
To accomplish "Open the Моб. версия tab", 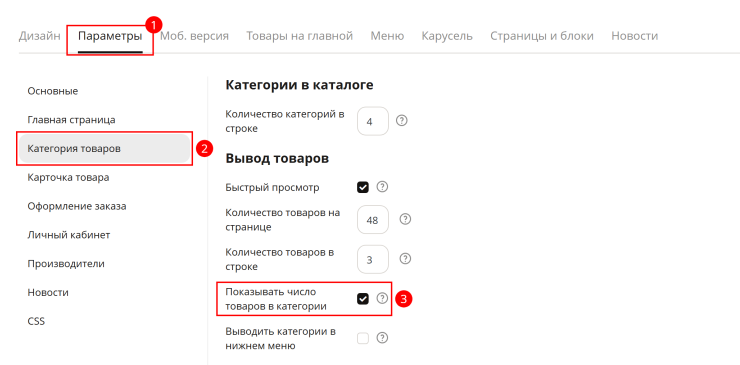I will tap(194, 36).
